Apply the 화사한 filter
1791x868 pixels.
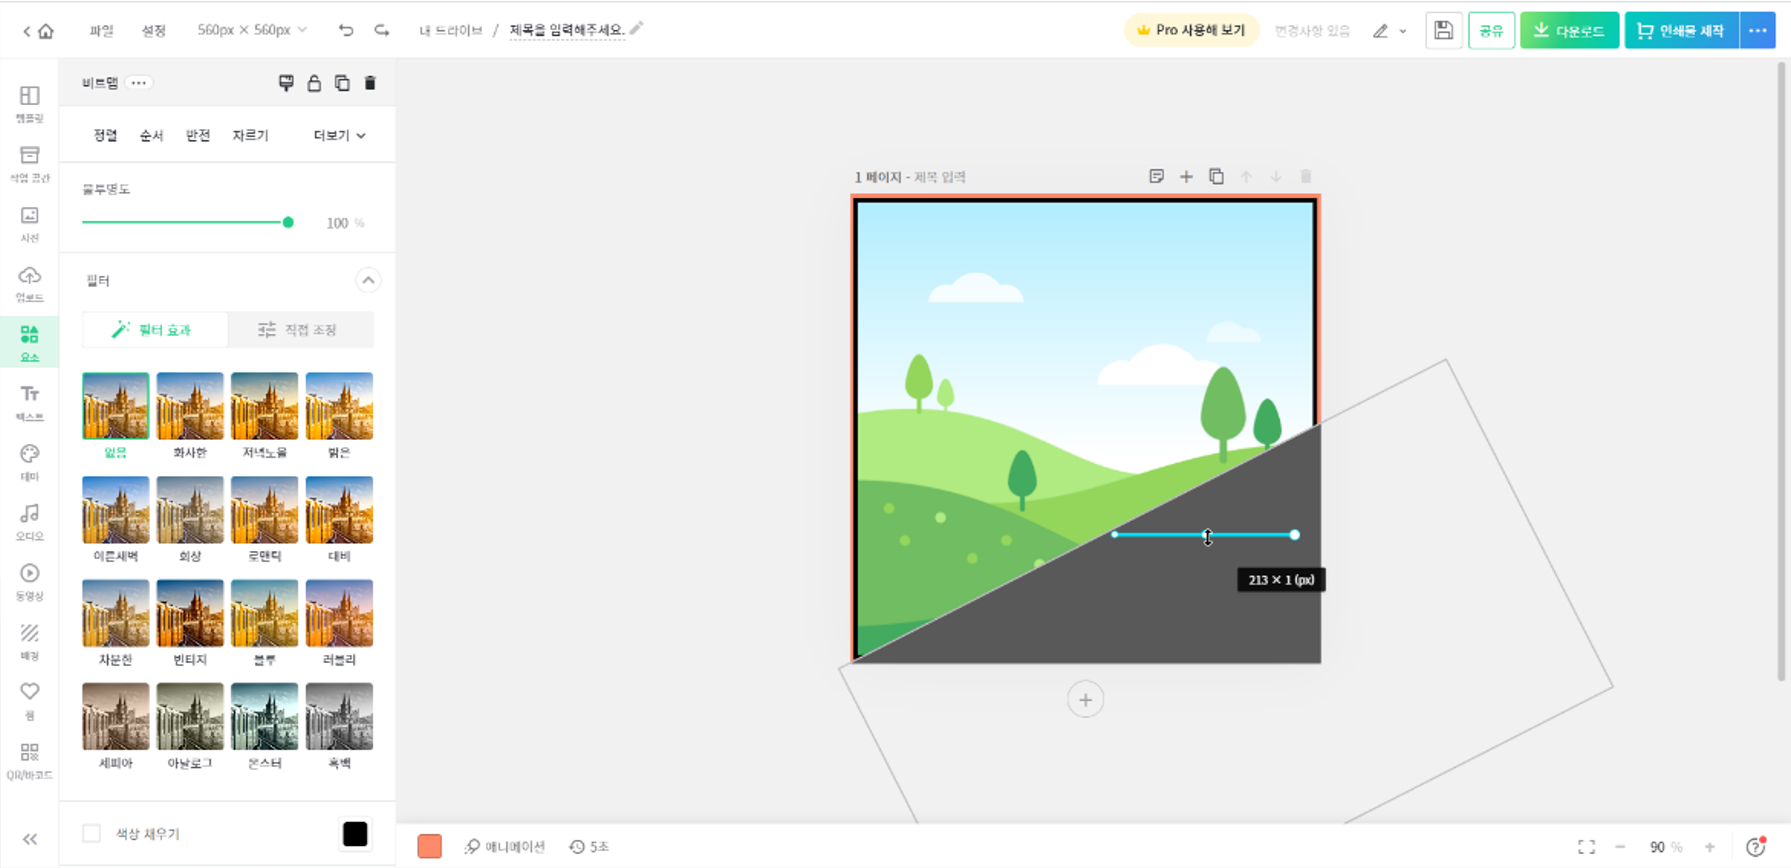pyautogui.click(x=190, y=406)
